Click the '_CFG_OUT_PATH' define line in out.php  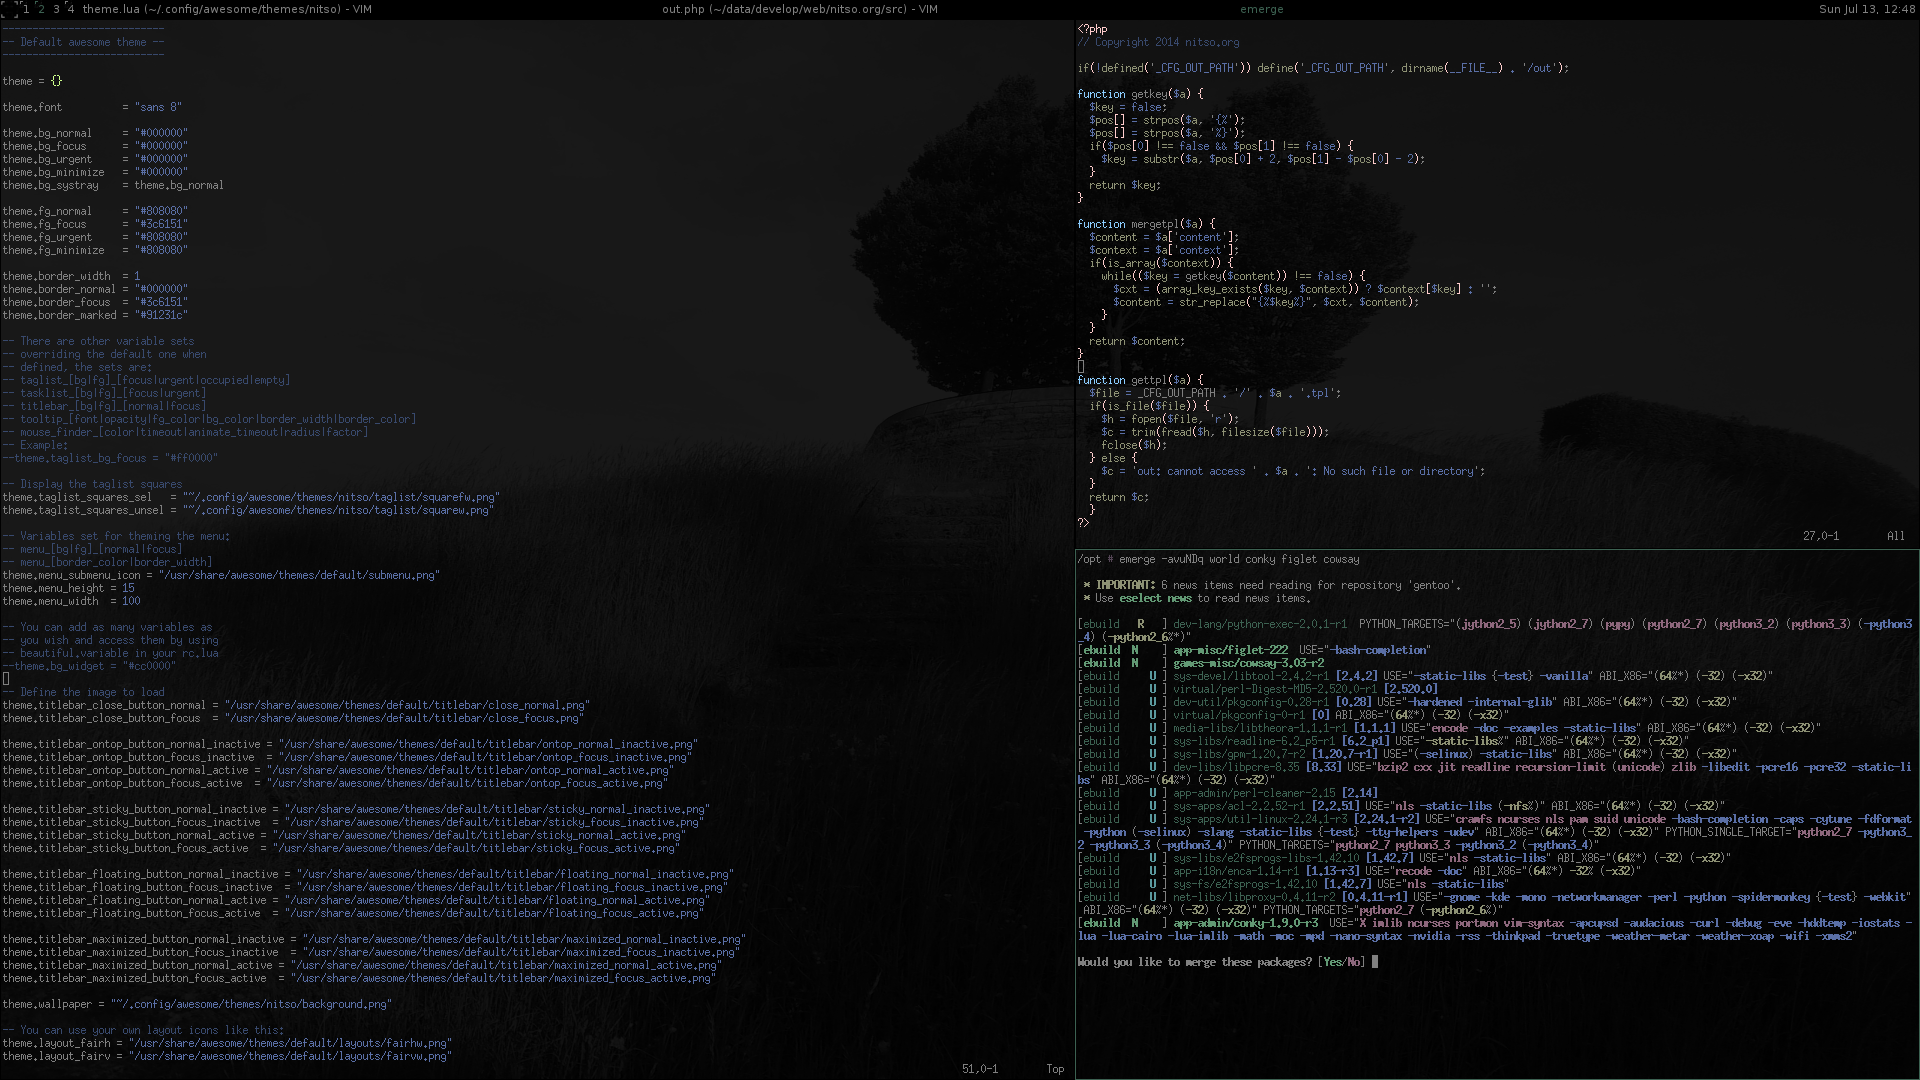[1323, 68]
